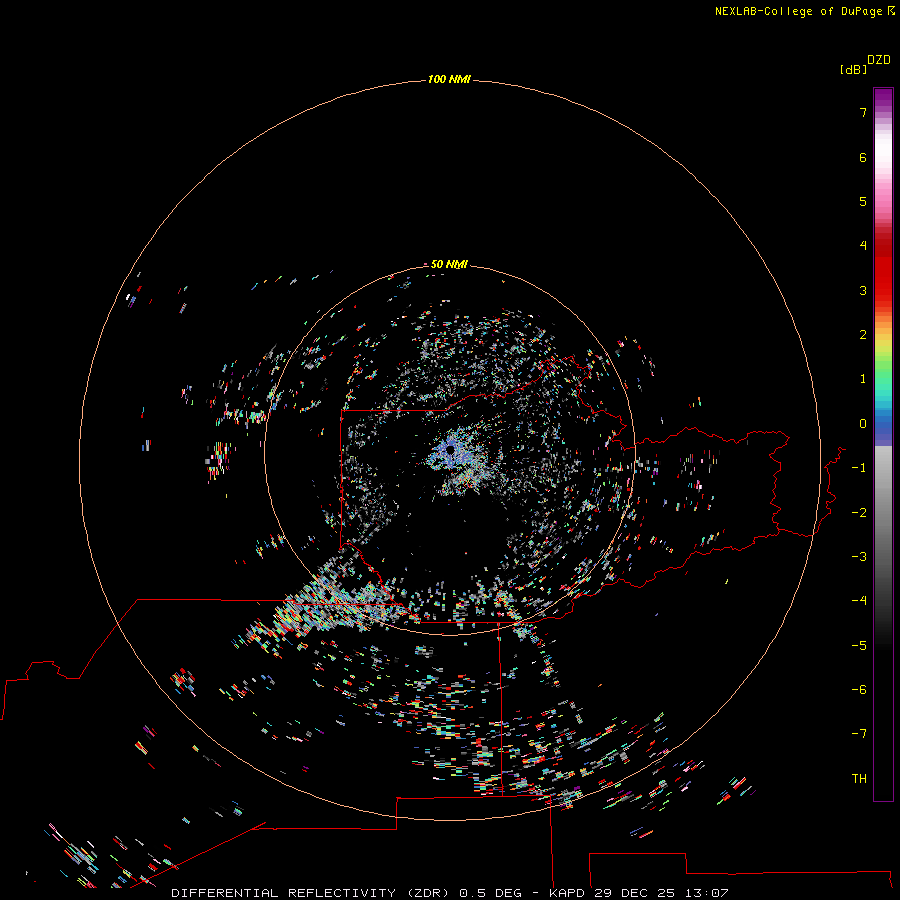Click the red band of the color scale
Viewport: 900px width, 900px height.
pyautogui.click(x=883, y=270)
